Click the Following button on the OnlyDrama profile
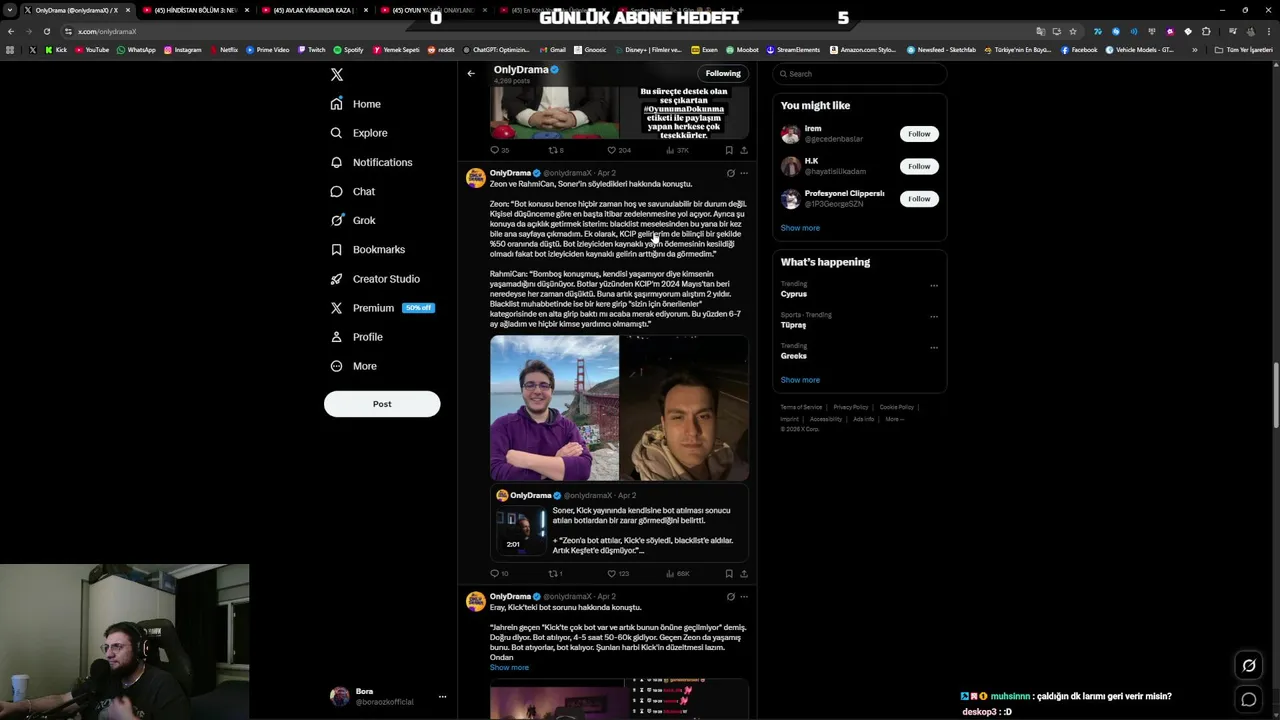 723,73
